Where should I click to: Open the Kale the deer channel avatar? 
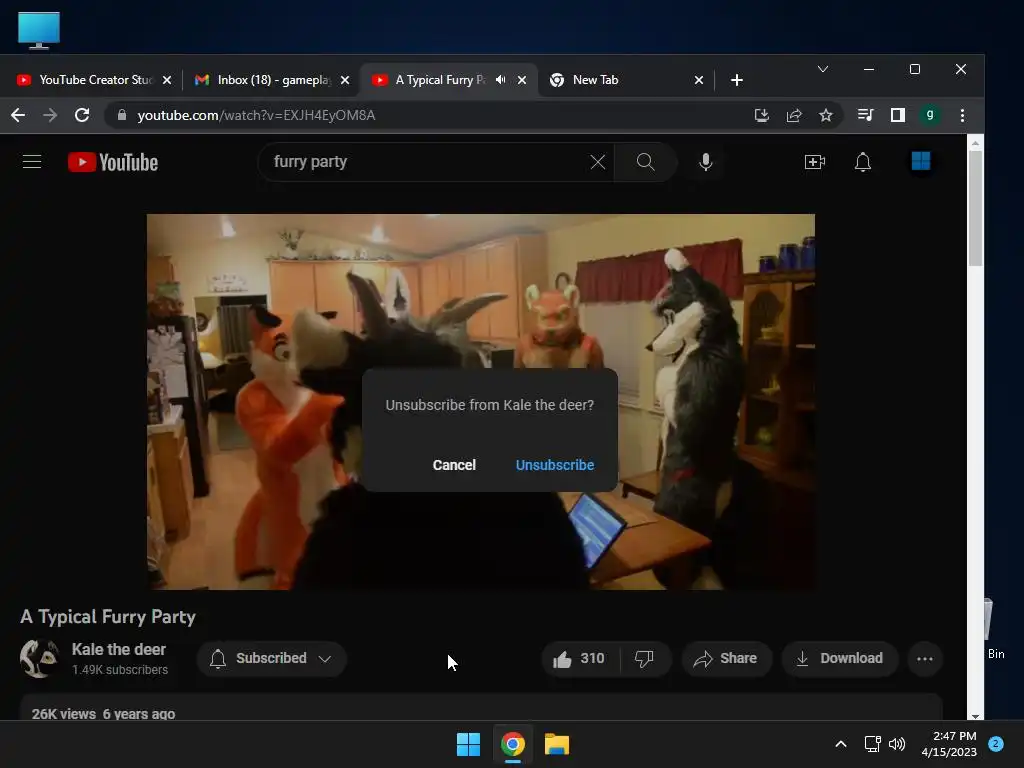[39, 658]
